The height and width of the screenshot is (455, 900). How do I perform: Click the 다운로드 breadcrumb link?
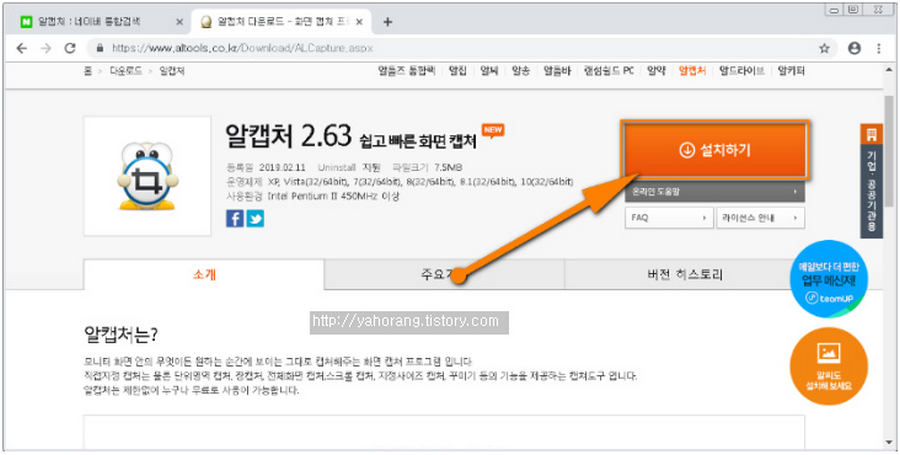[x=126, y=71]
